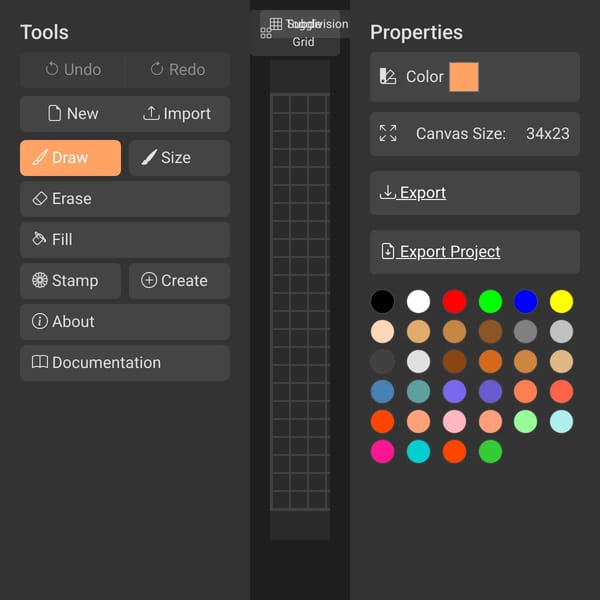Open the brush Size tool

(179, 158)
